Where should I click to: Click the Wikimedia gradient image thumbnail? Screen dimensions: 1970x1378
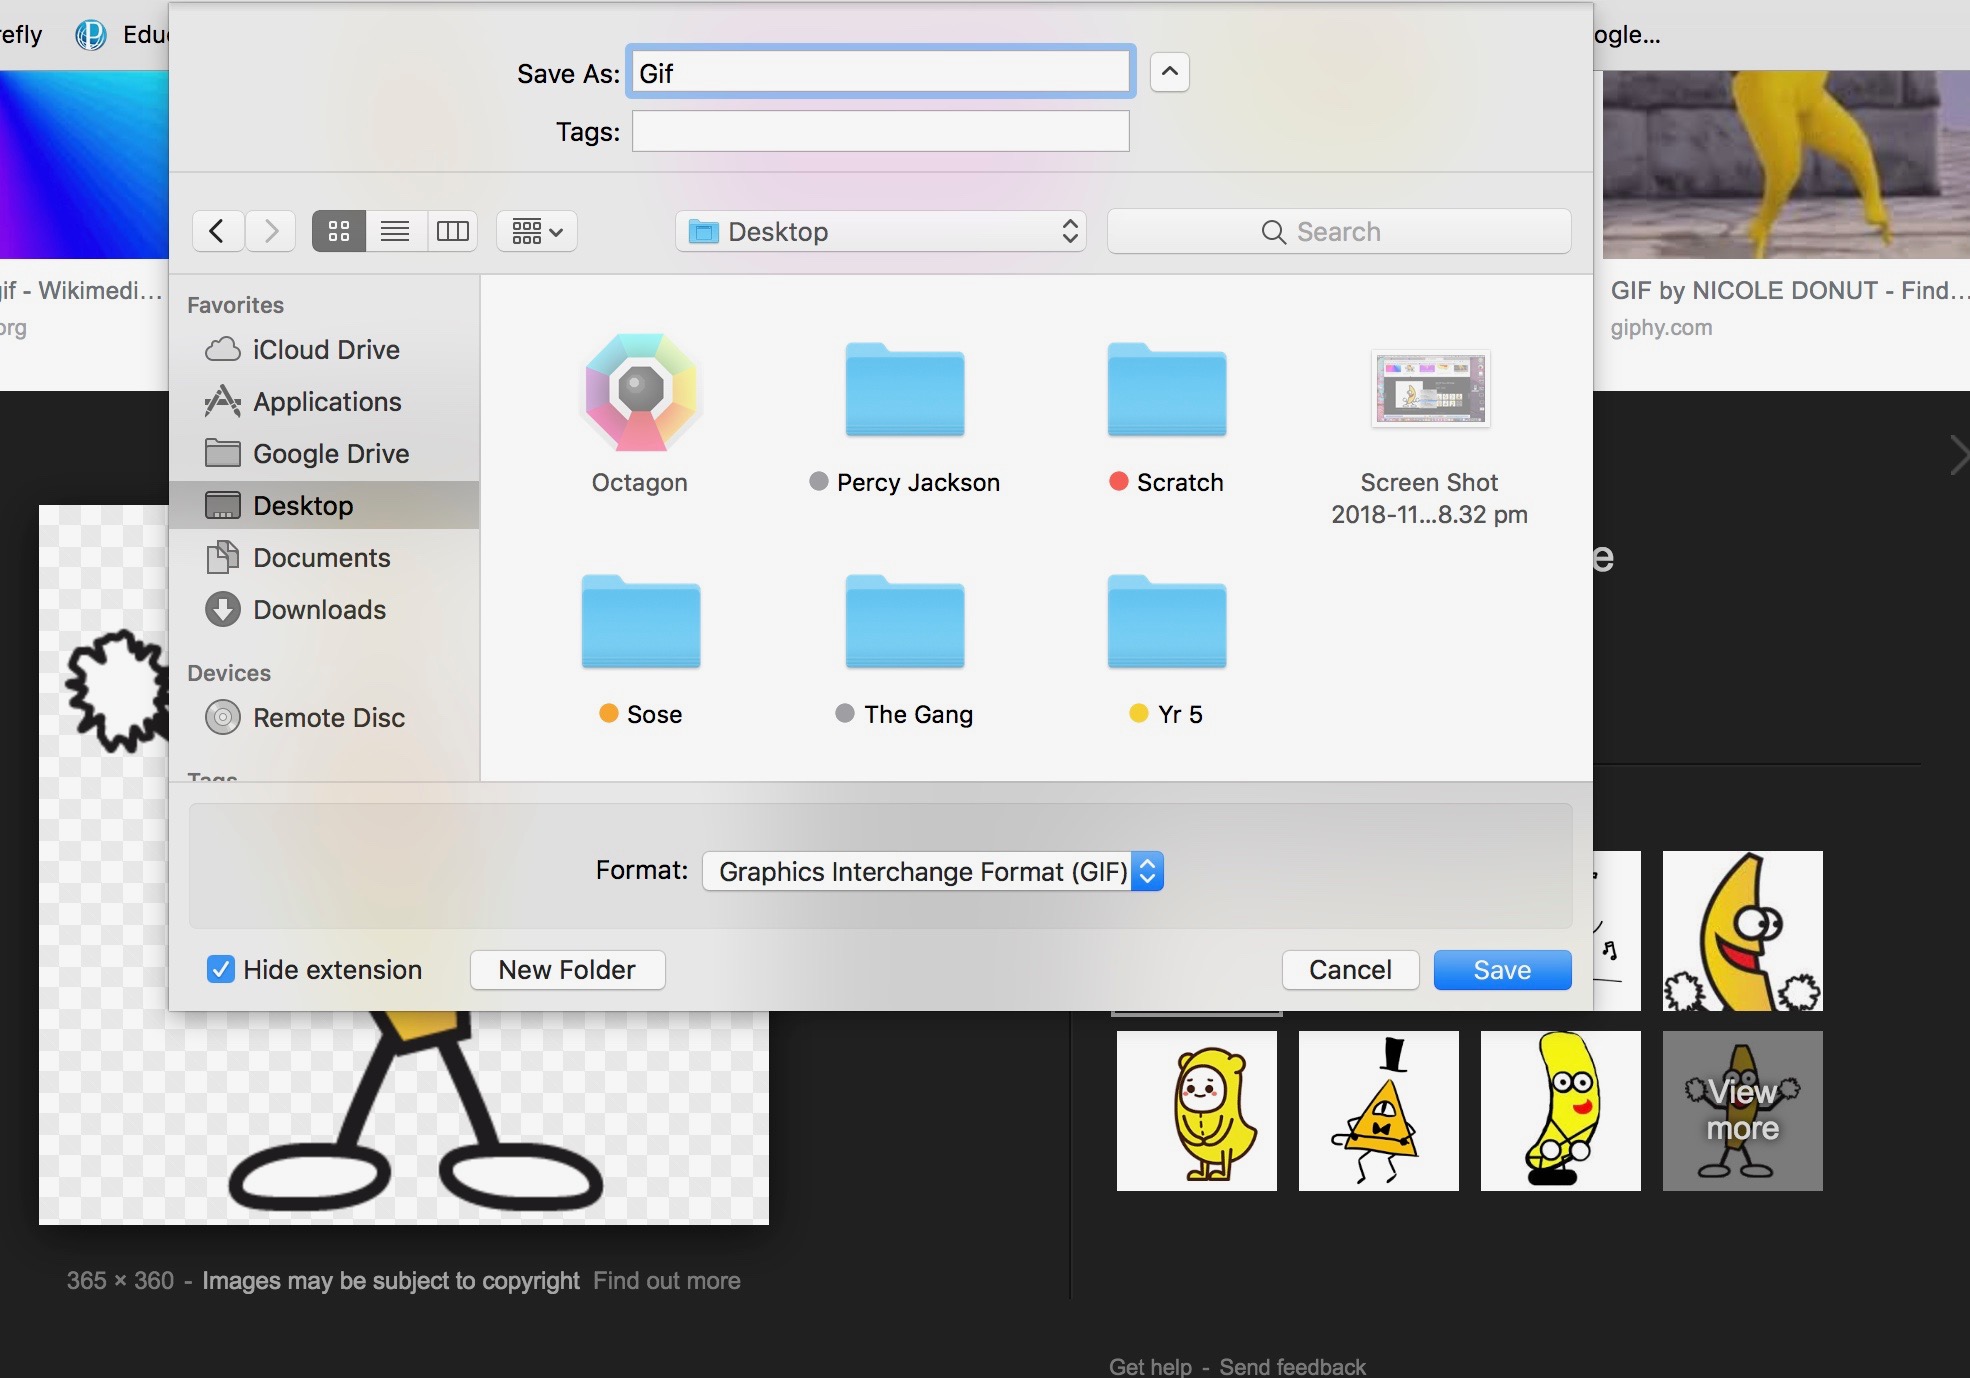click(x=84, y=164)
